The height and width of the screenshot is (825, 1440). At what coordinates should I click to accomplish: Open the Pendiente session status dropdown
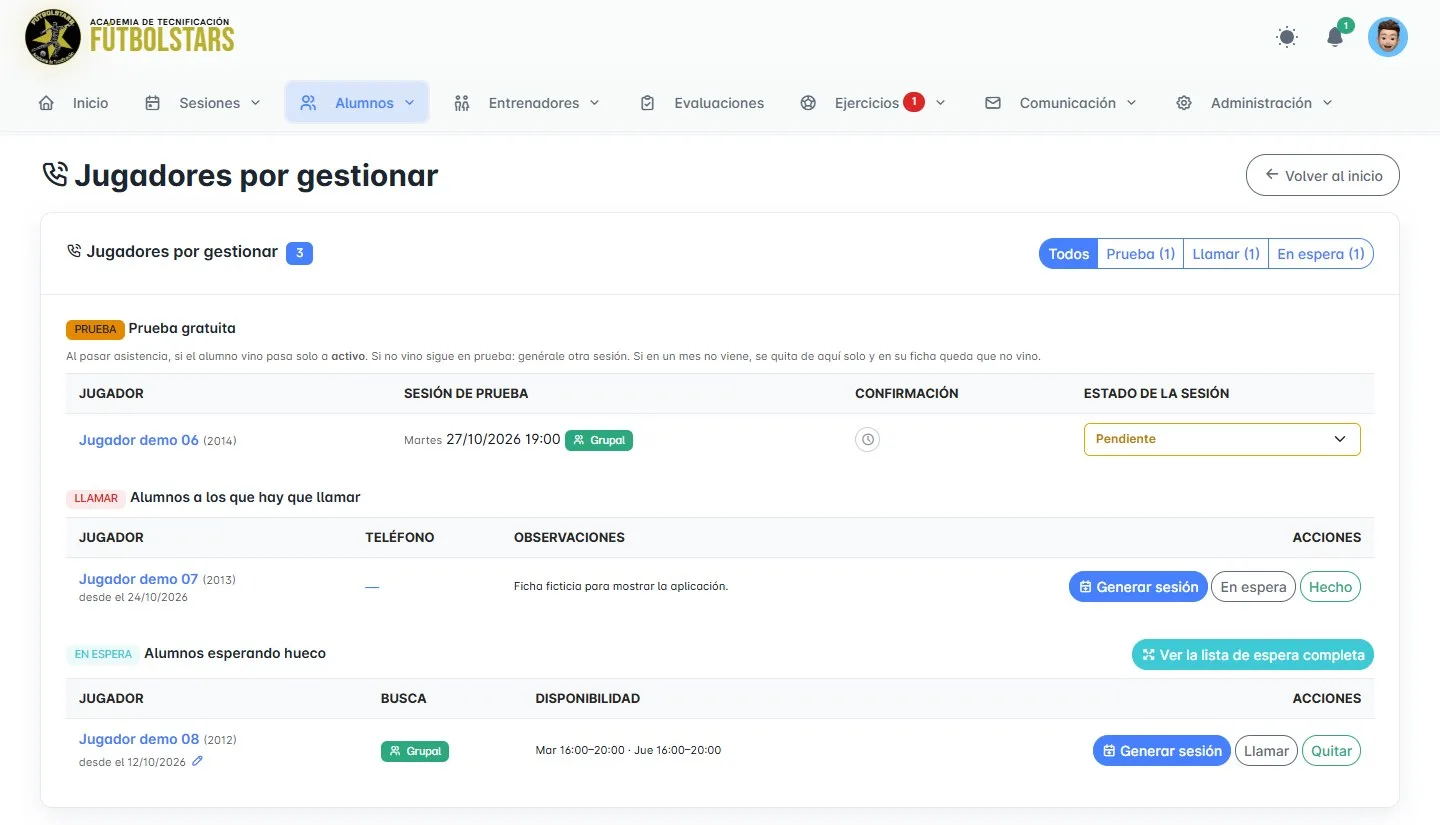1222,439
